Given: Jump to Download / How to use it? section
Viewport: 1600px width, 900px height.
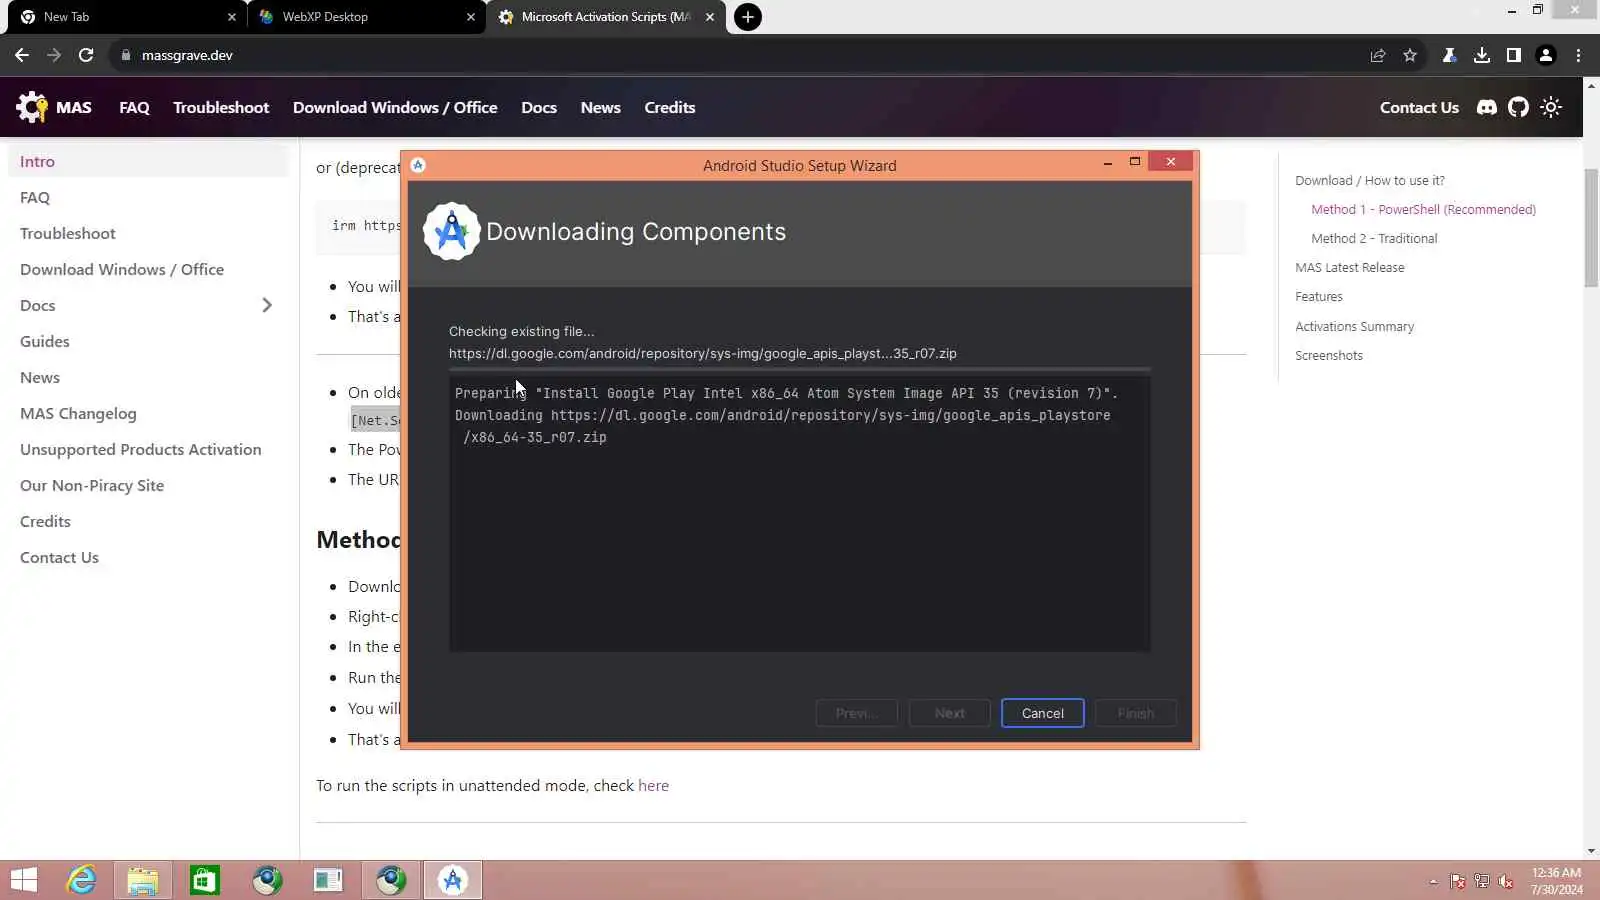Looking at the screenshot, I should pos(1370,181).
